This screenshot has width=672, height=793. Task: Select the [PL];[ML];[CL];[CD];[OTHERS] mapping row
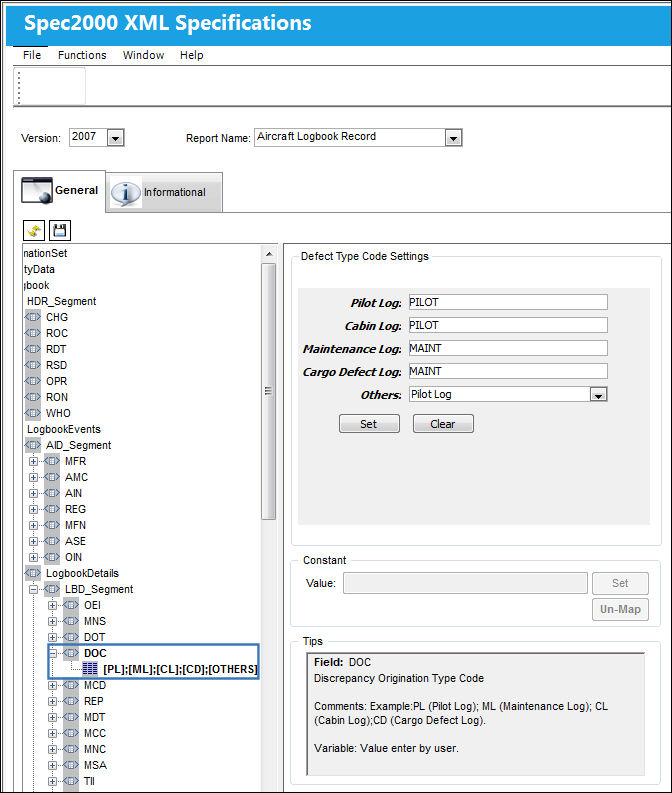tap(180, 669)
